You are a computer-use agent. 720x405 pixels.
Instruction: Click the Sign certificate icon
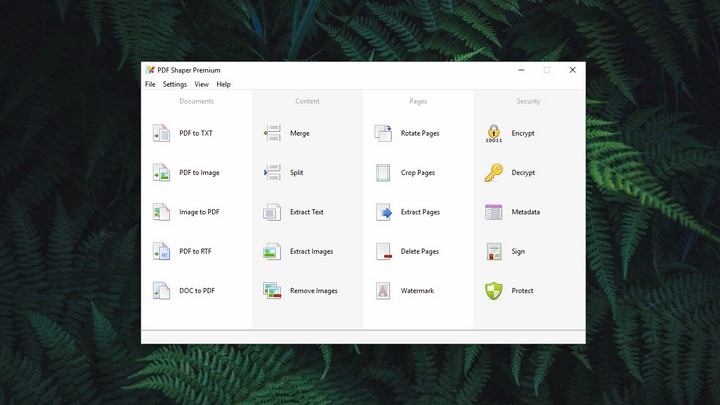pos(494,252)
